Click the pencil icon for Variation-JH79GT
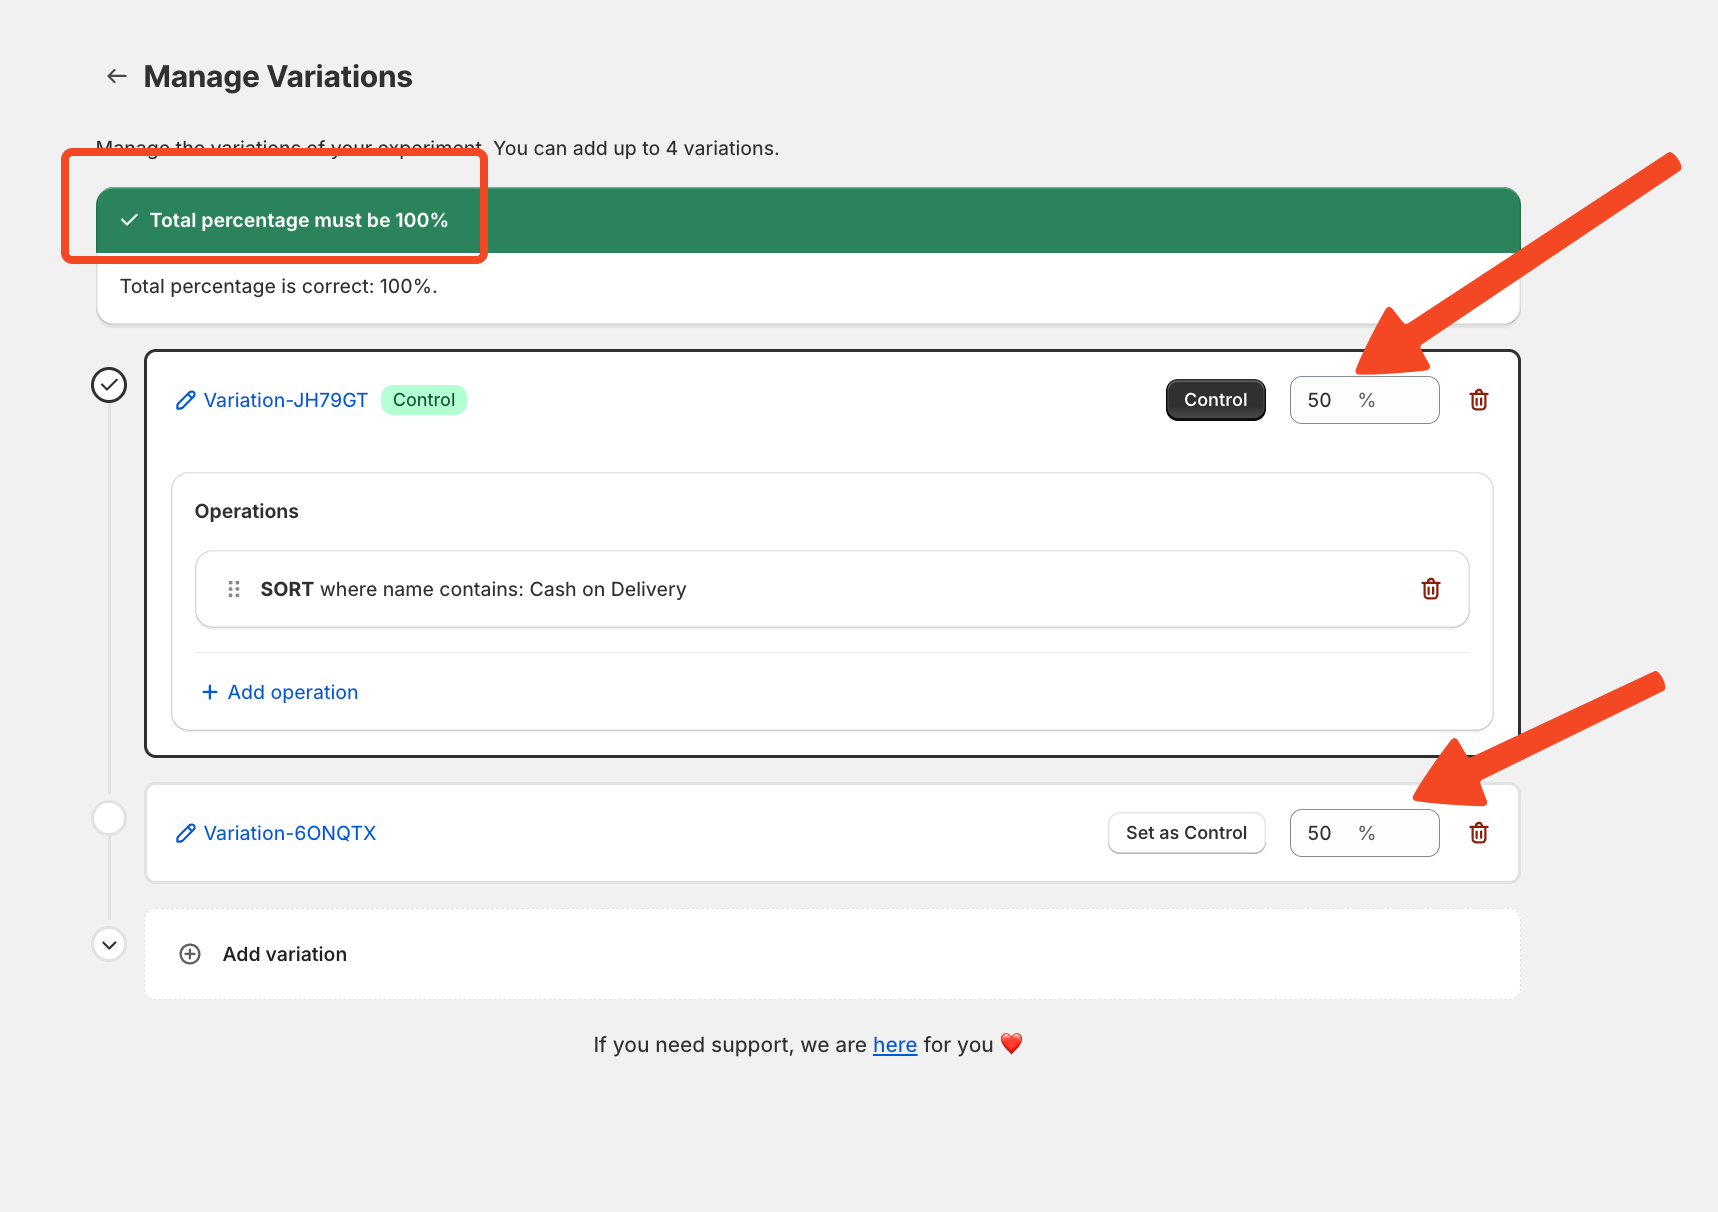The width and height of the screenshot is (1718, 1212). 185,401
